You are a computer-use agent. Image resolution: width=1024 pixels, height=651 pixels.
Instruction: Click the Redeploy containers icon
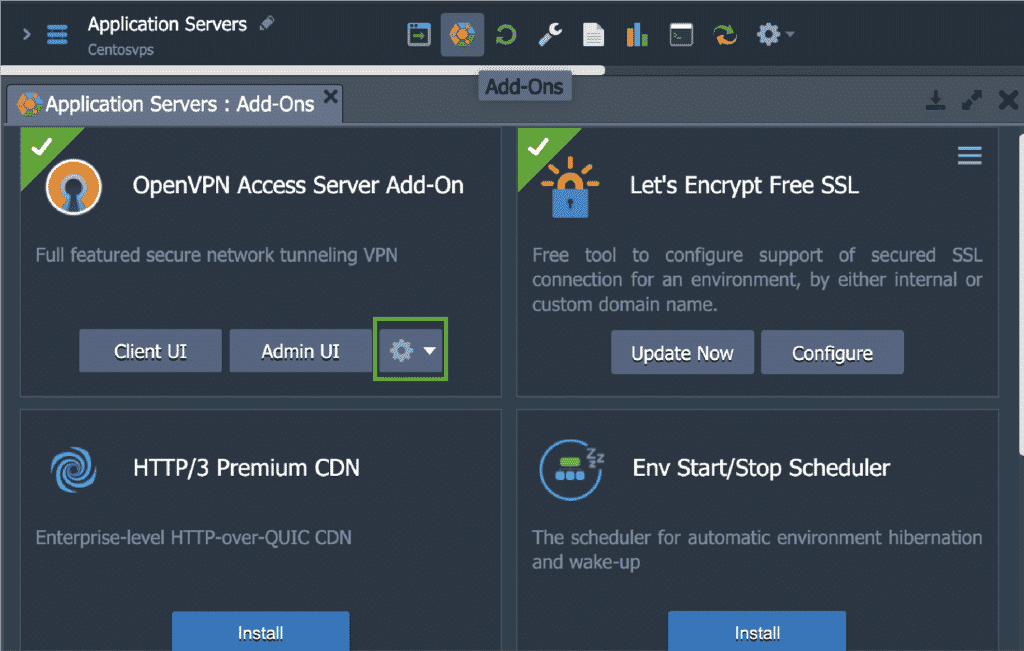(725, 35)
